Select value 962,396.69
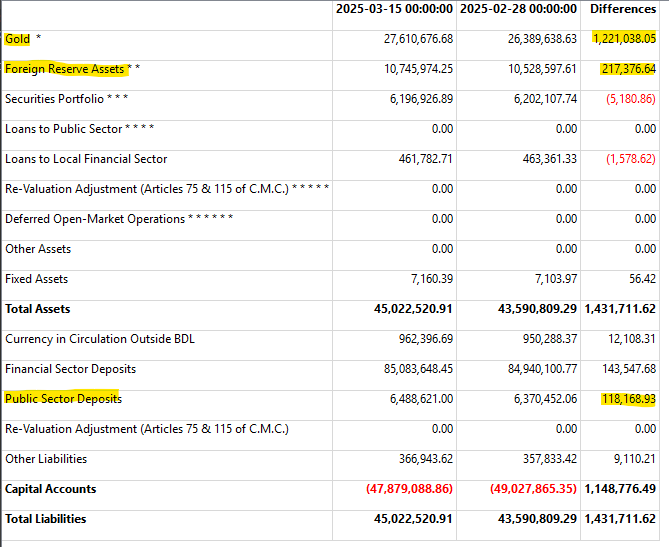The image size is (669, 547). pyautogui.click(x=426, y=339)
